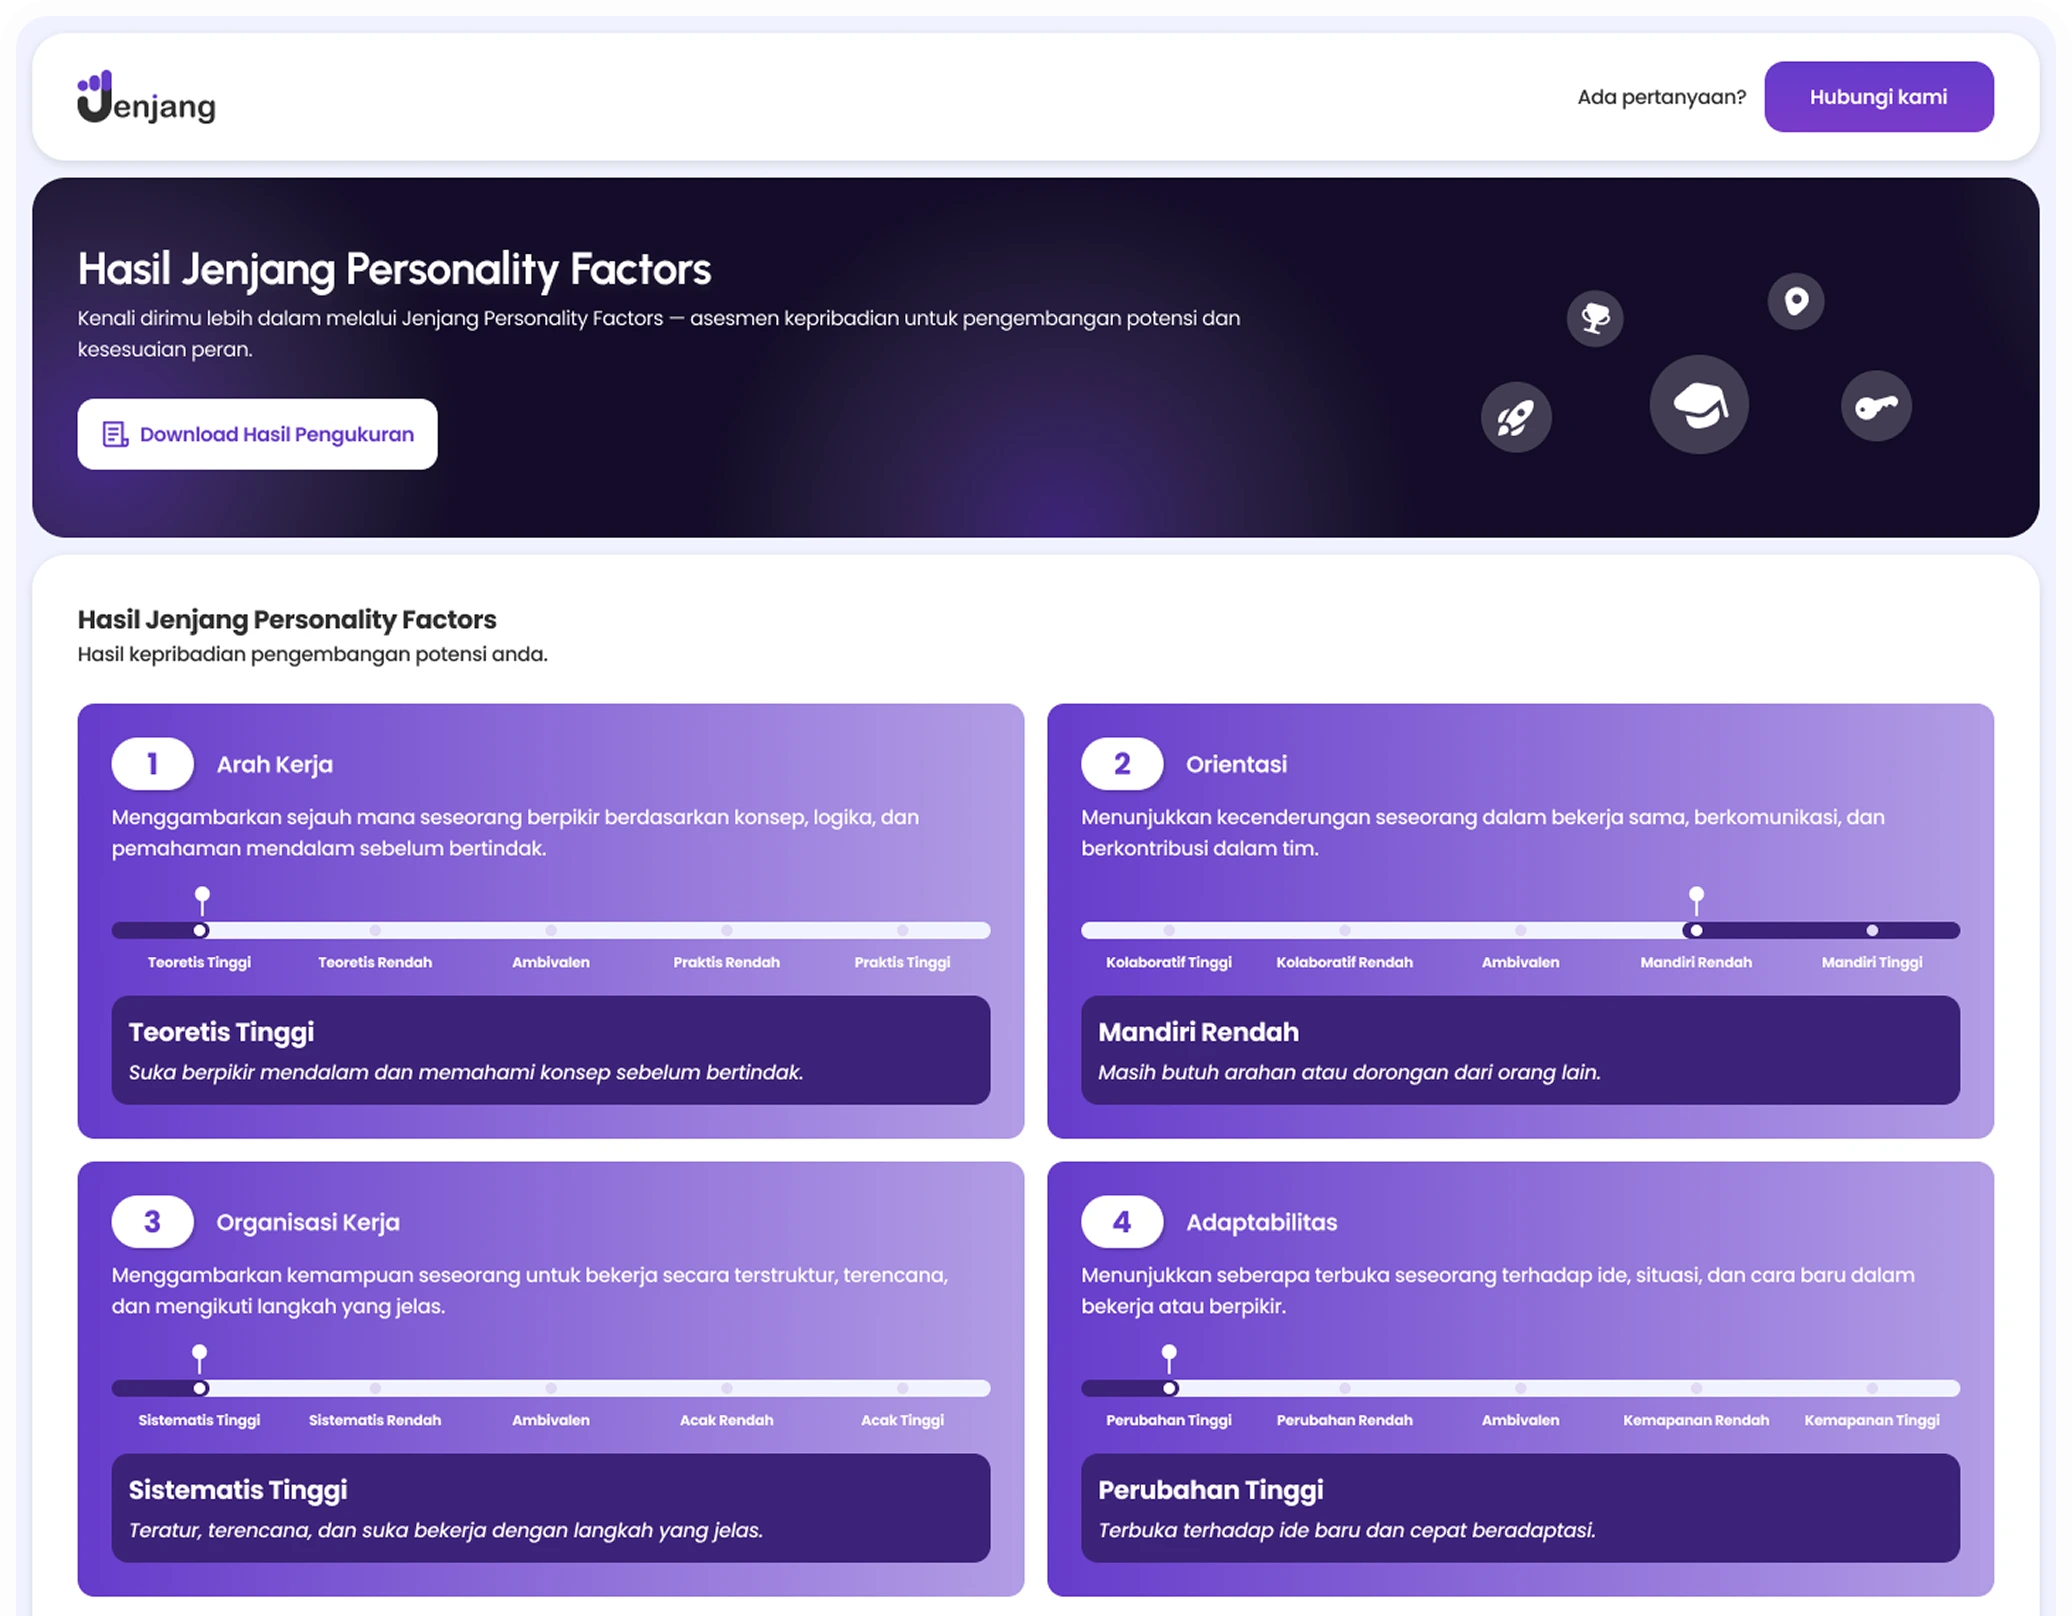Select Kemapanan Tinggi on Adaptabilitas slider
This screenshot has width=2072, height=1616.
(1872, 1388)
